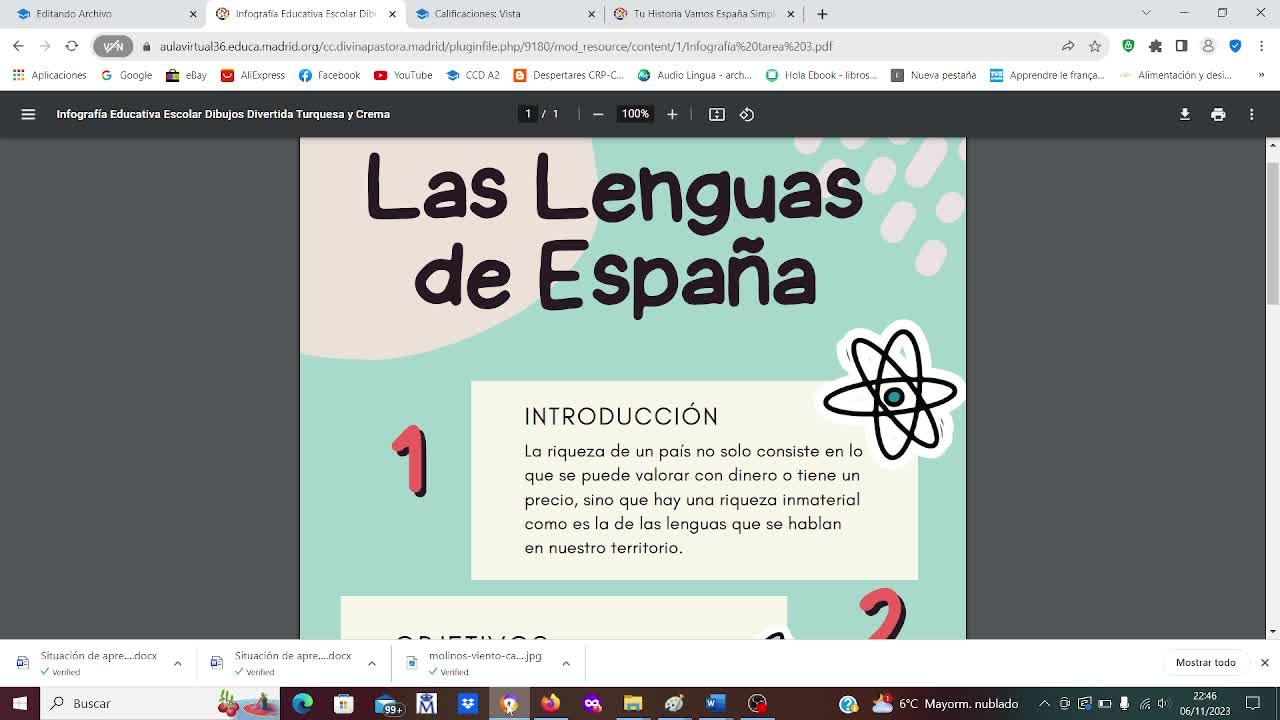1280x720 pixels.
Task: Open the Facebook bookmark
Action: (x=329, y=75)
